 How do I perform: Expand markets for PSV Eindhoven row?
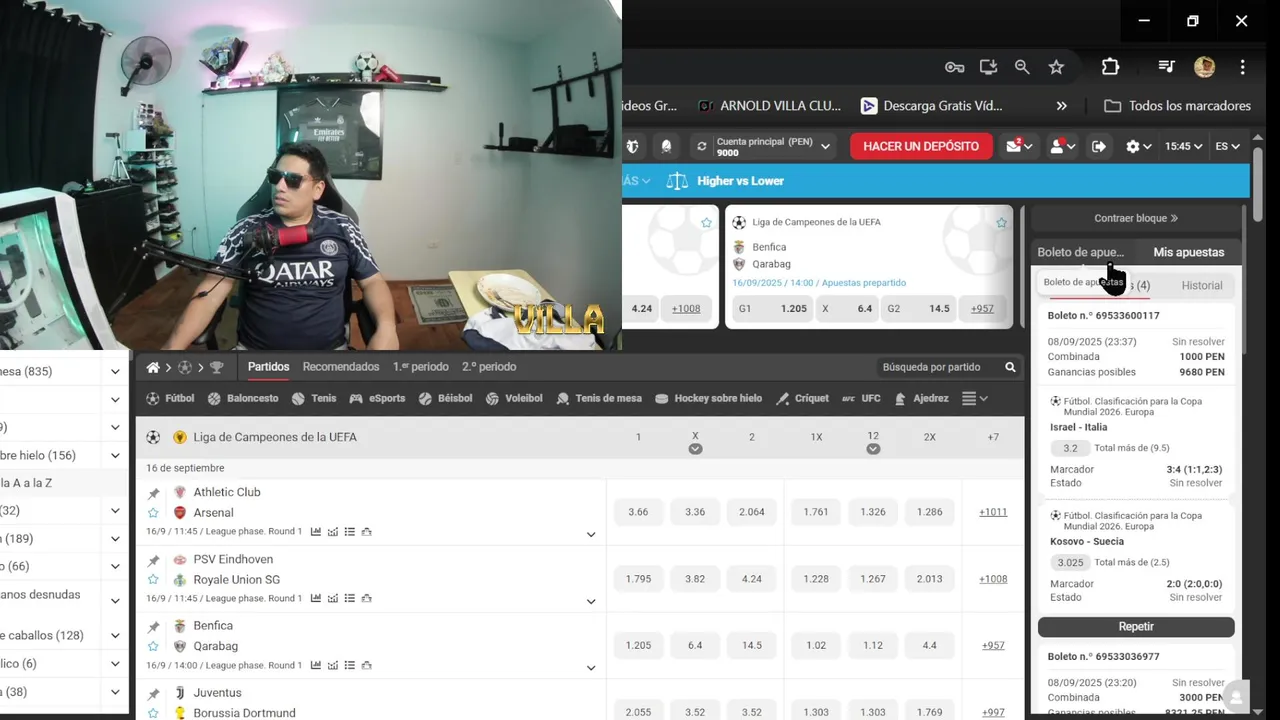click(591, 601)
